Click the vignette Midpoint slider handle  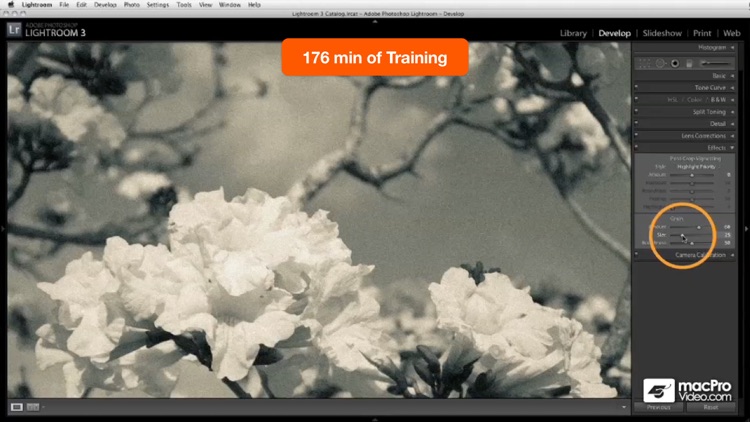[x=692, y=183]
